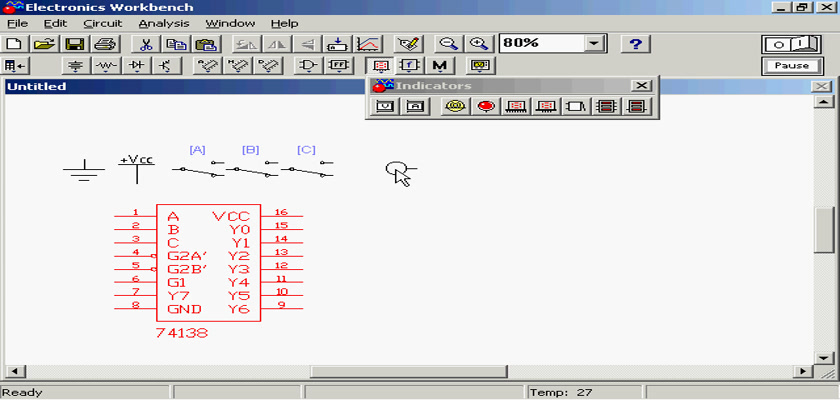Click the Create Subcircuit icon

click(x=338, y=44)
